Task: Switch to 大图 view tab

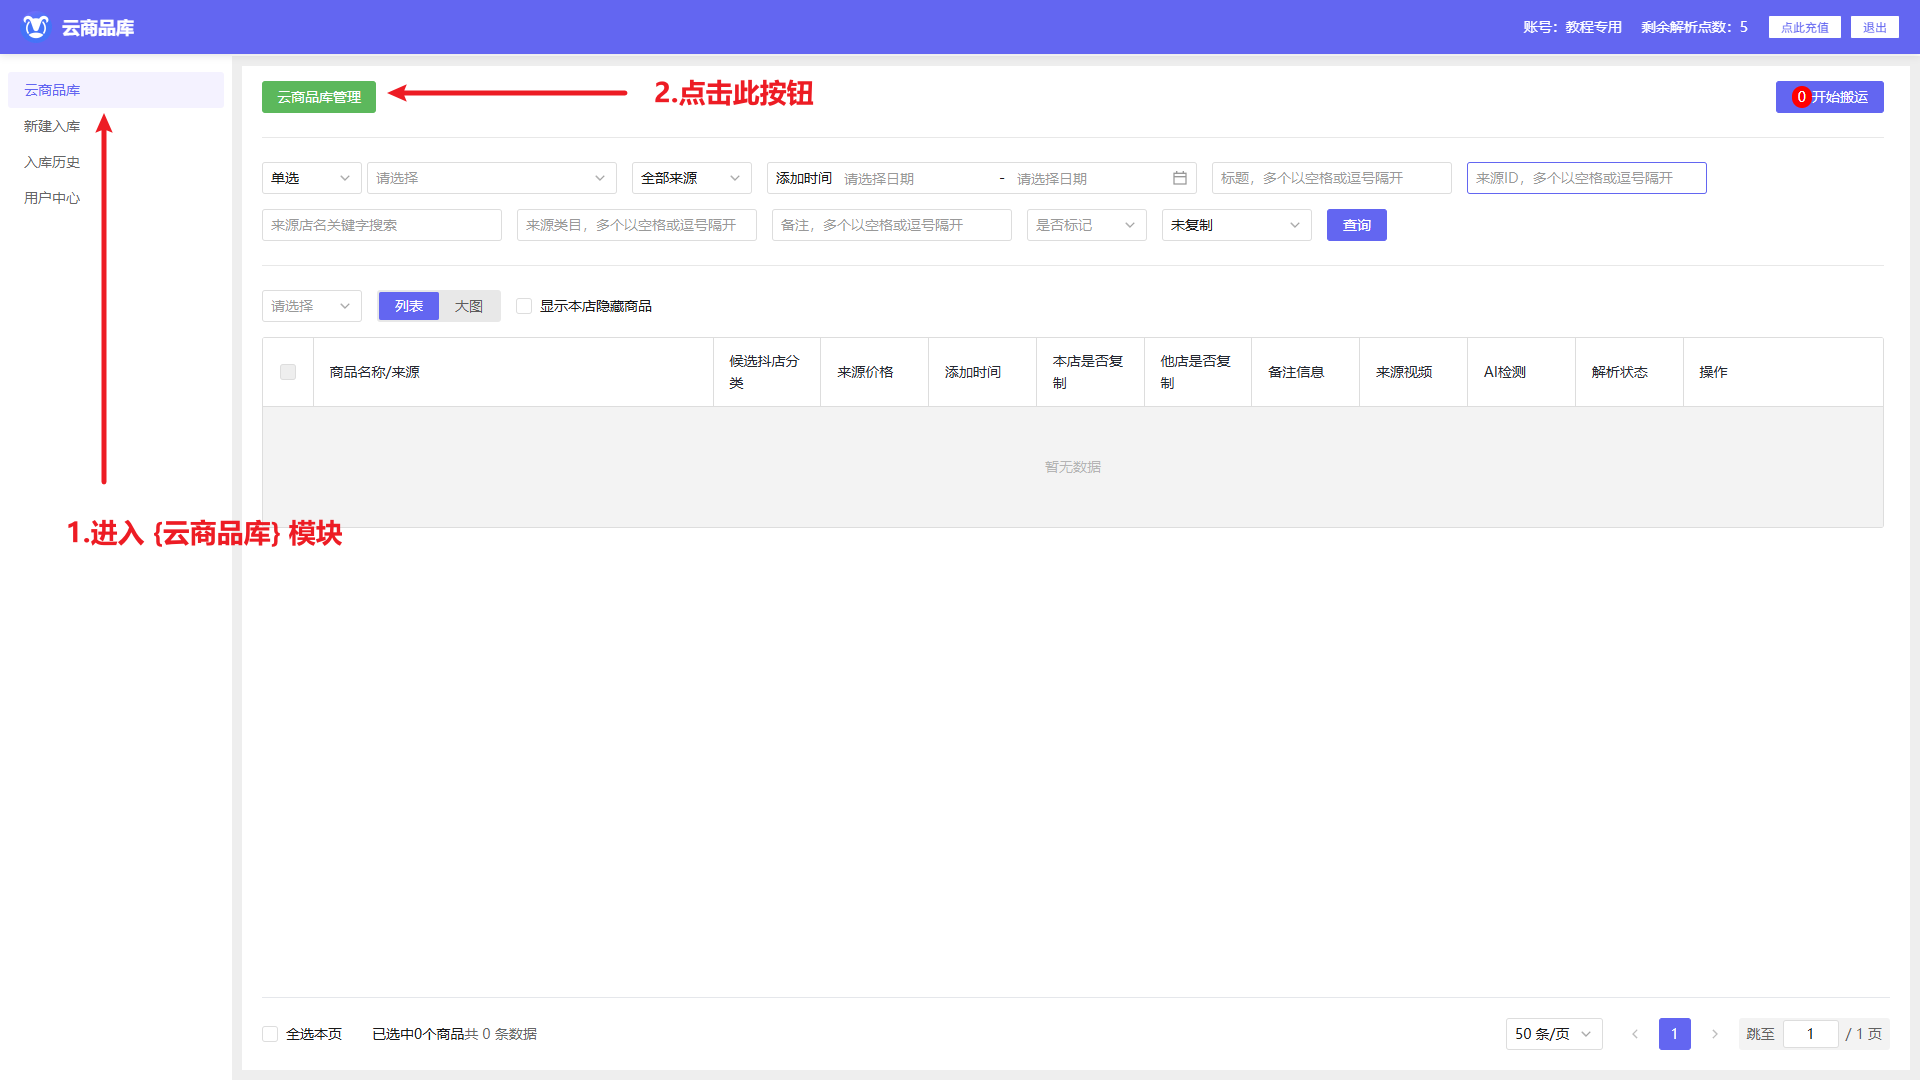Action: pos(469,306)
